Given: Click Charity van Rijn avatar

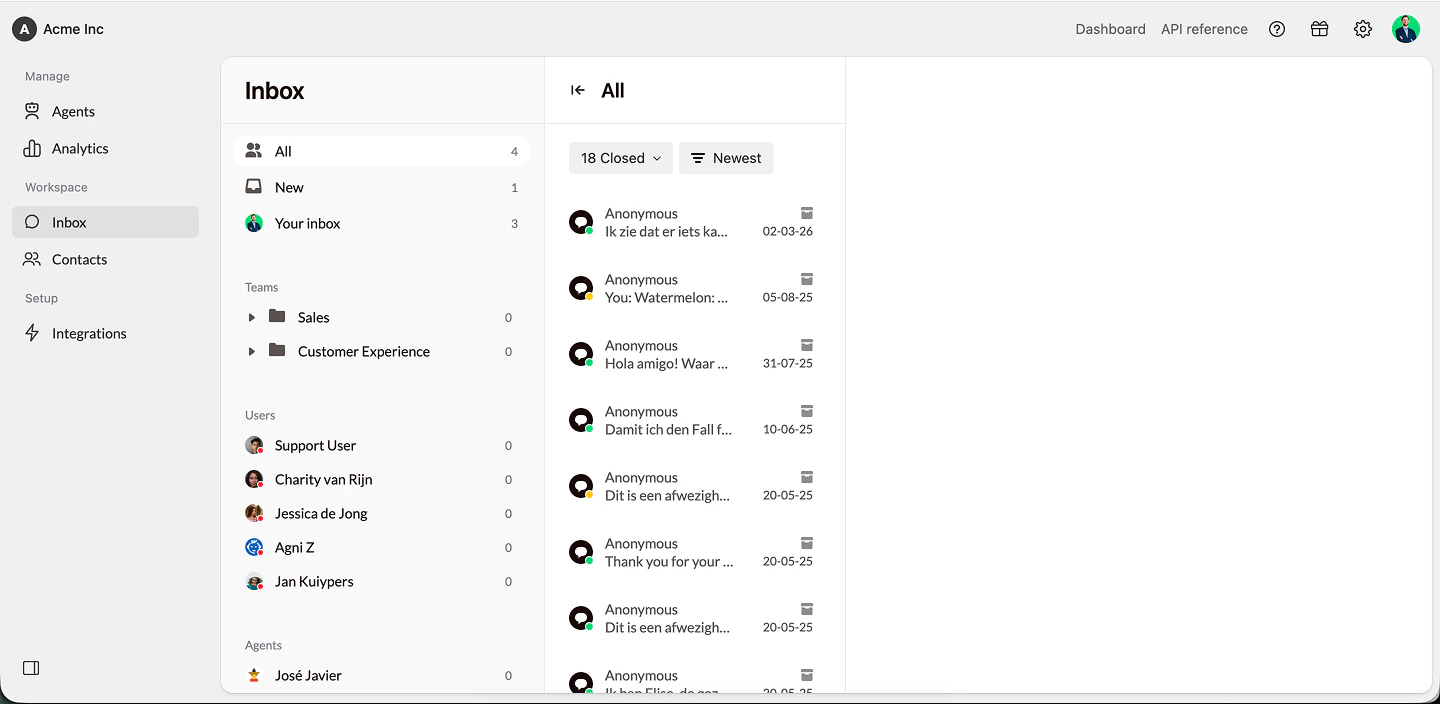Looking at the screenshot, I should (254, 479).
